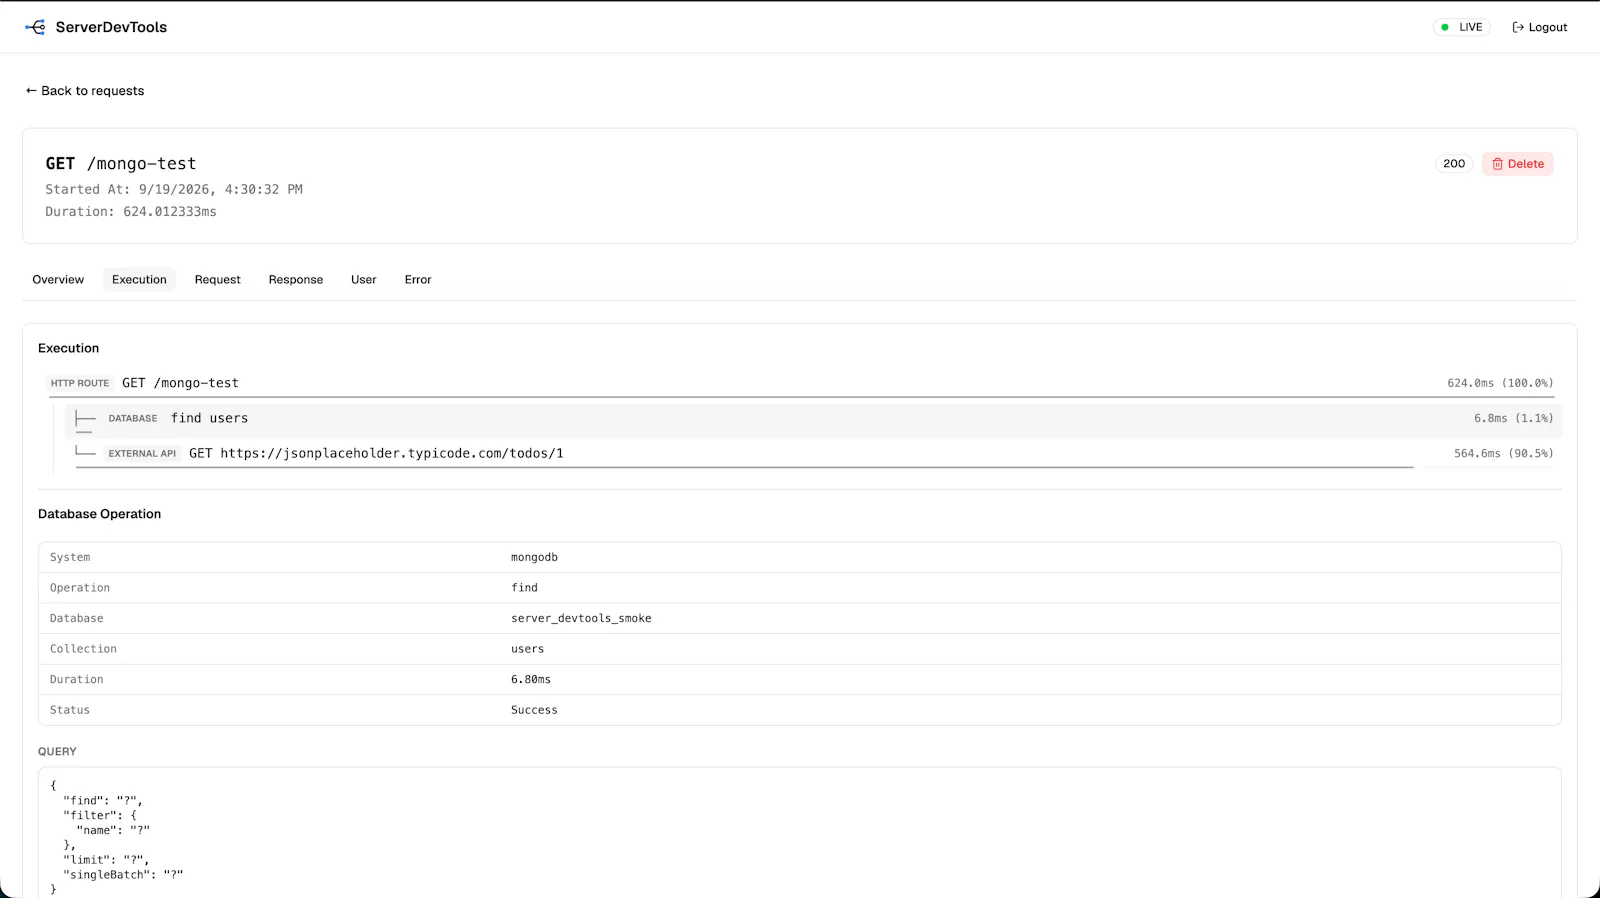Click the server_devtools_smoke database value
Viewport: 1600px width, 898px height.
581,619
